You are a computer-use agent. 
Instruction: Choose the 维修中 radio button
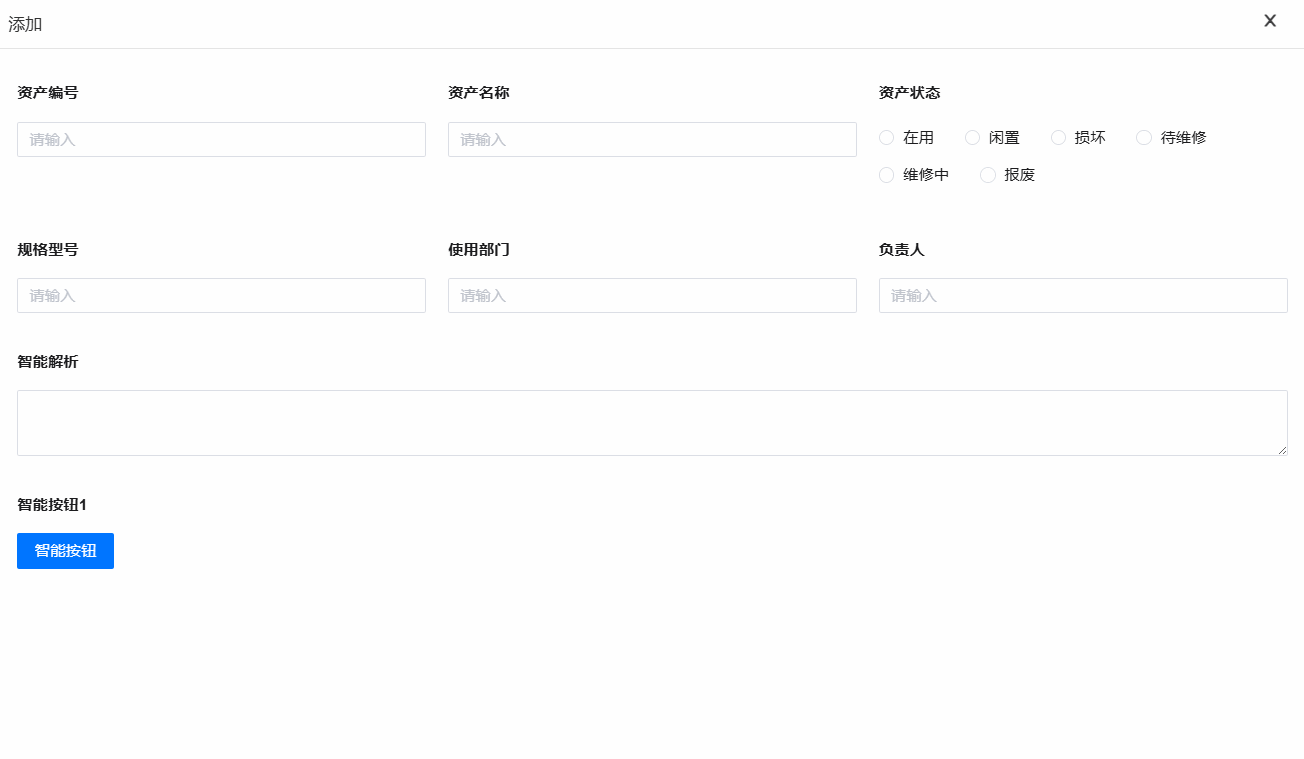pos(886,174)
